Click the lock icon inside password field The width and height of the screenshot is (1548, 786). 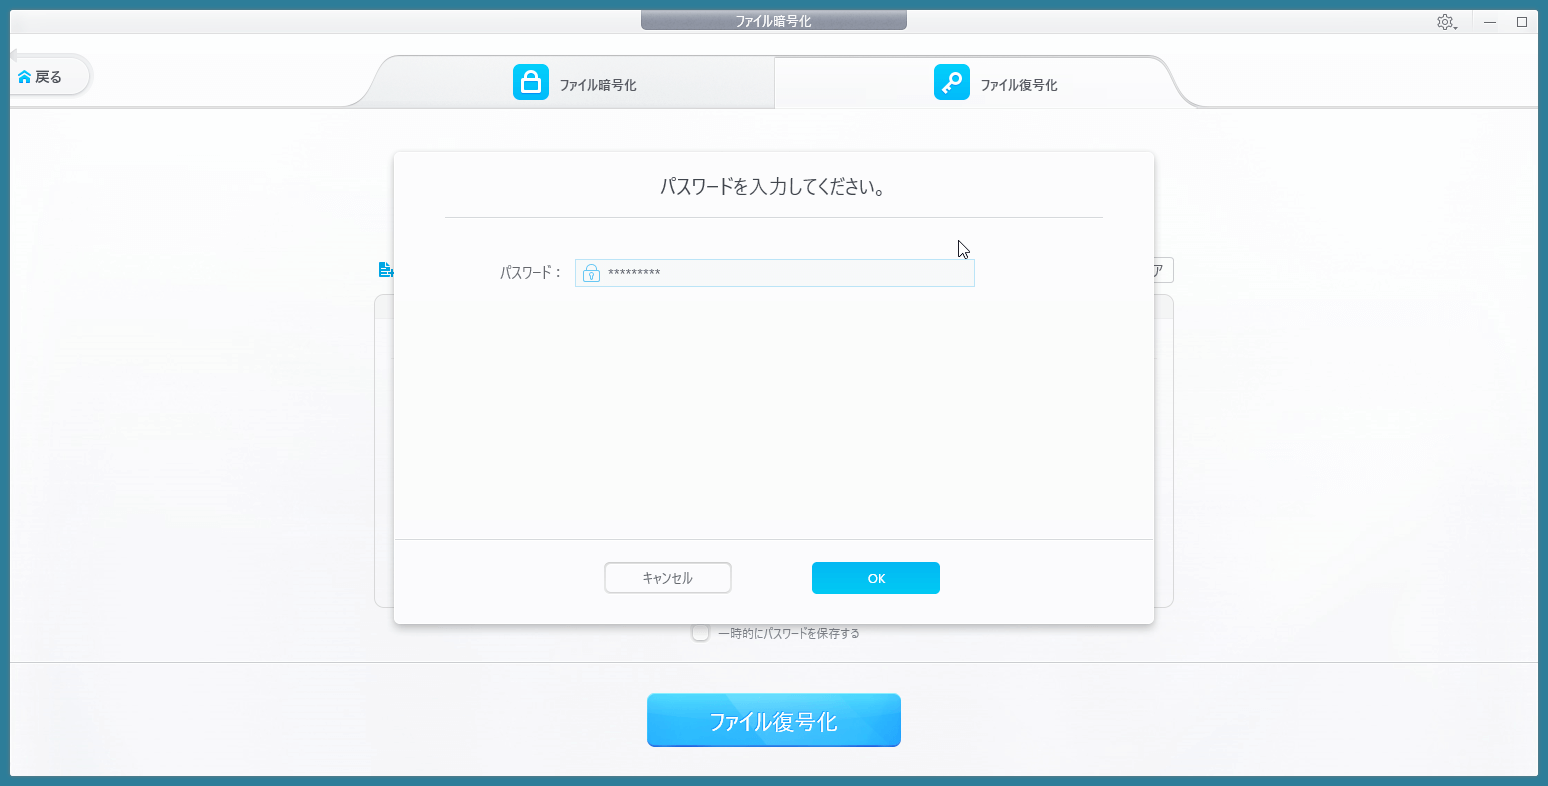pyautogui.click(x=591, y=273)
